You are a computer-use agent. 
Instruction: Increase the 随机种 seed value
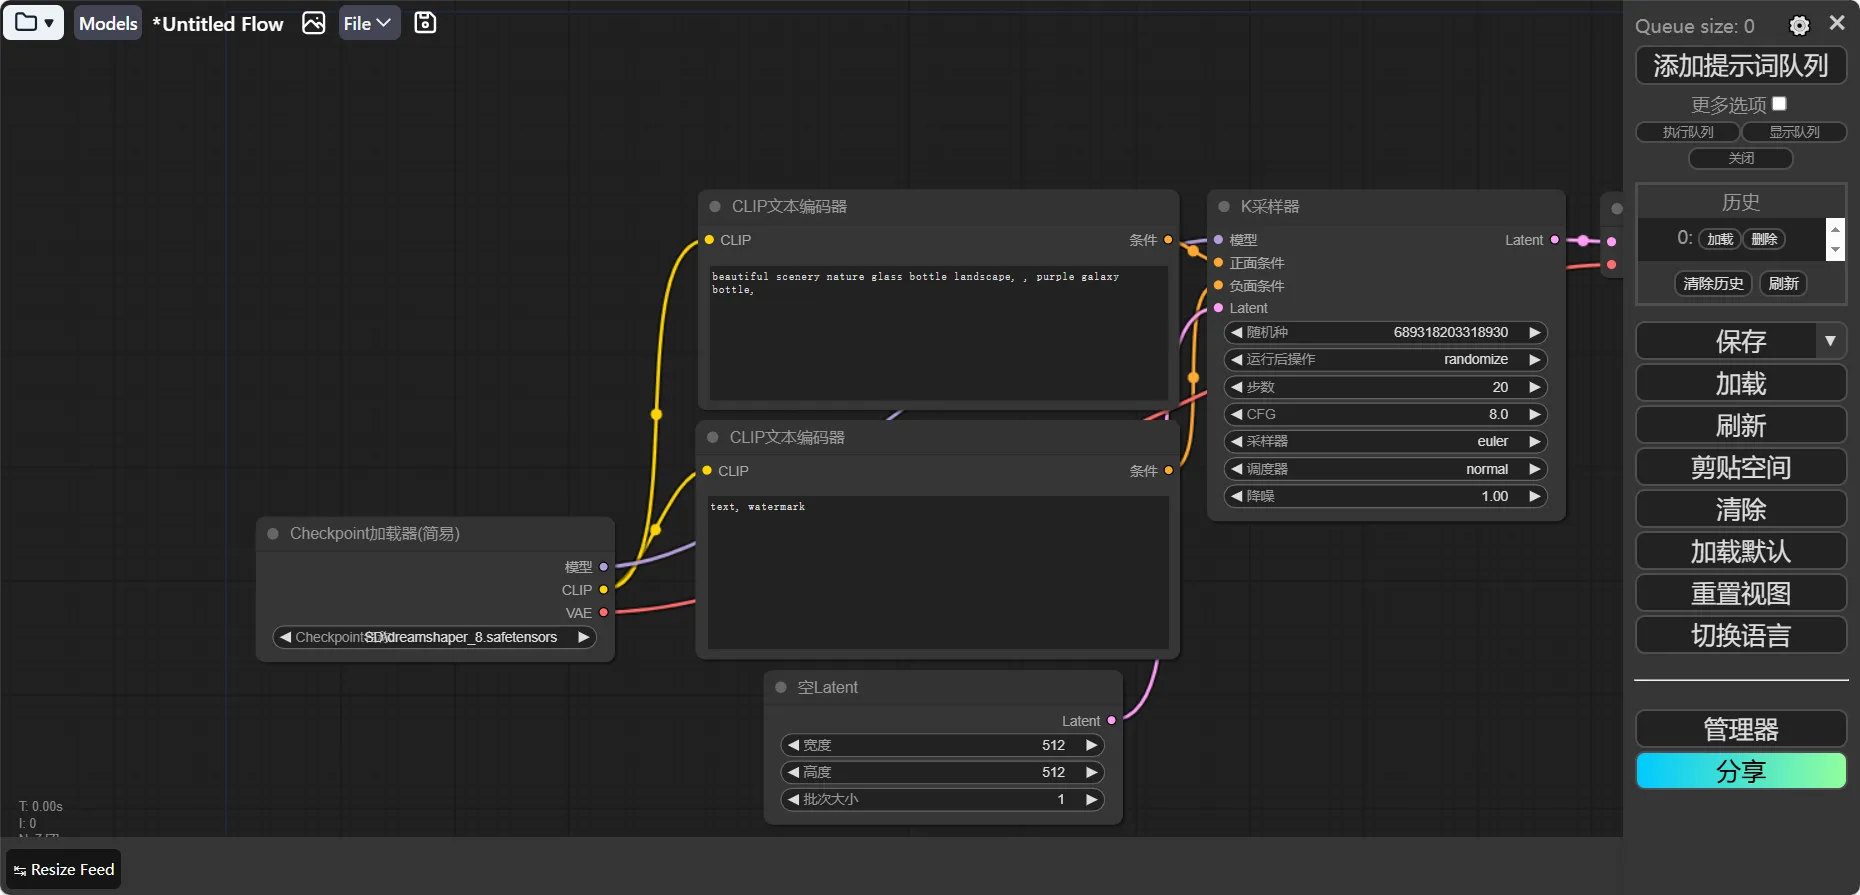(1535, 332)
